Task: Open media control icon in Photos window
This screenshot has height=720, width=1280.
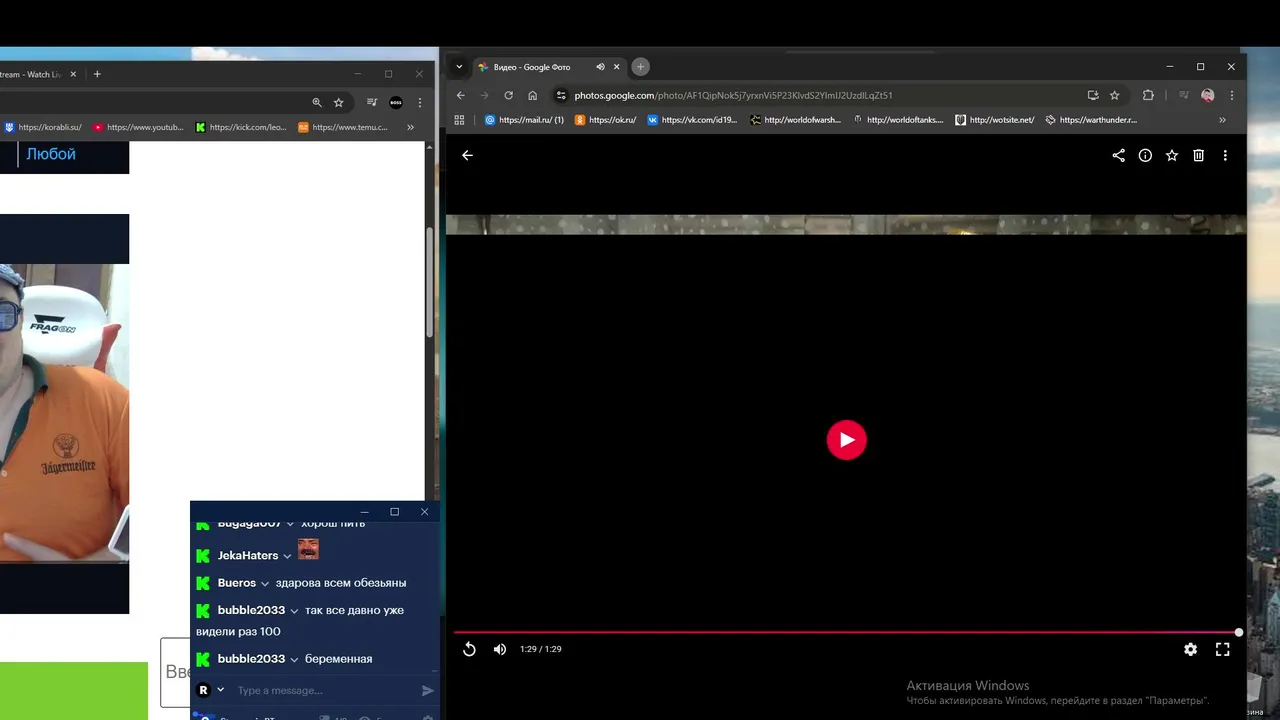Action: (1184, 95)
